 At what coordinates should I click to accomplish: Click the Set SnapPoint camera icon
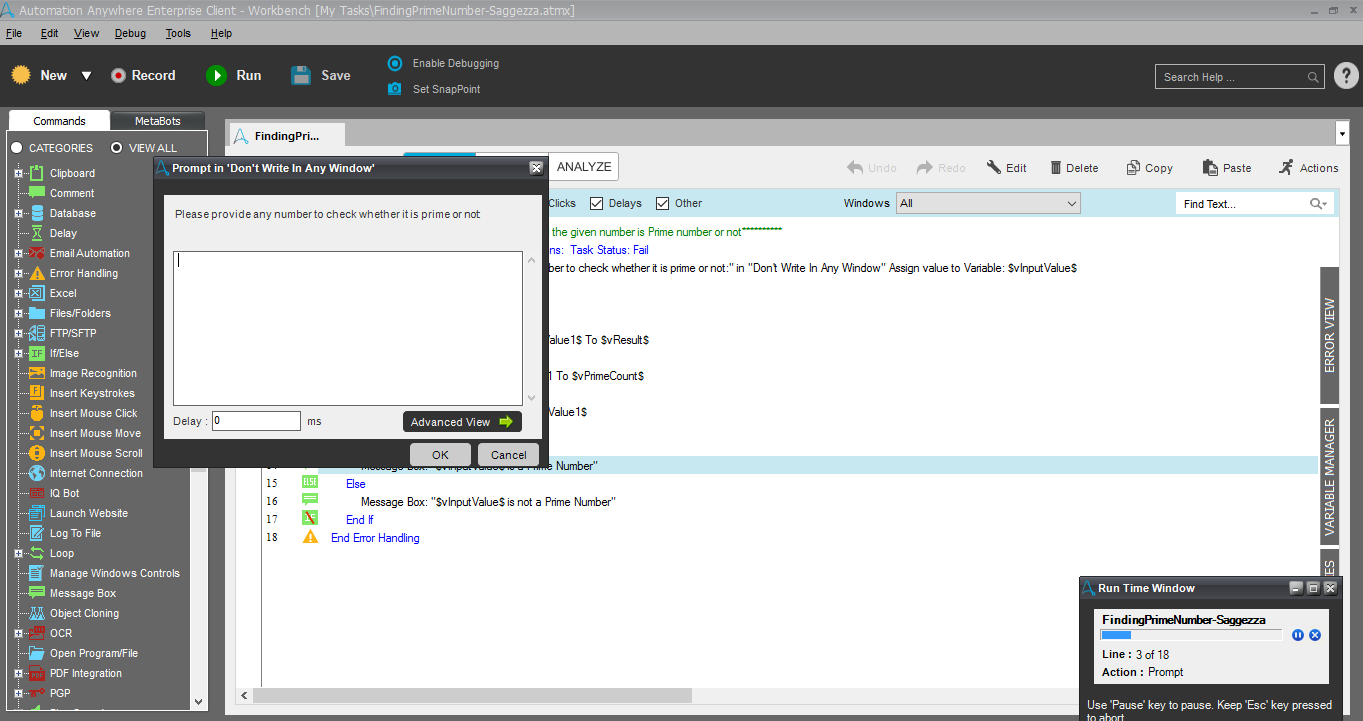pyautogui.click(x=394, y=89)
